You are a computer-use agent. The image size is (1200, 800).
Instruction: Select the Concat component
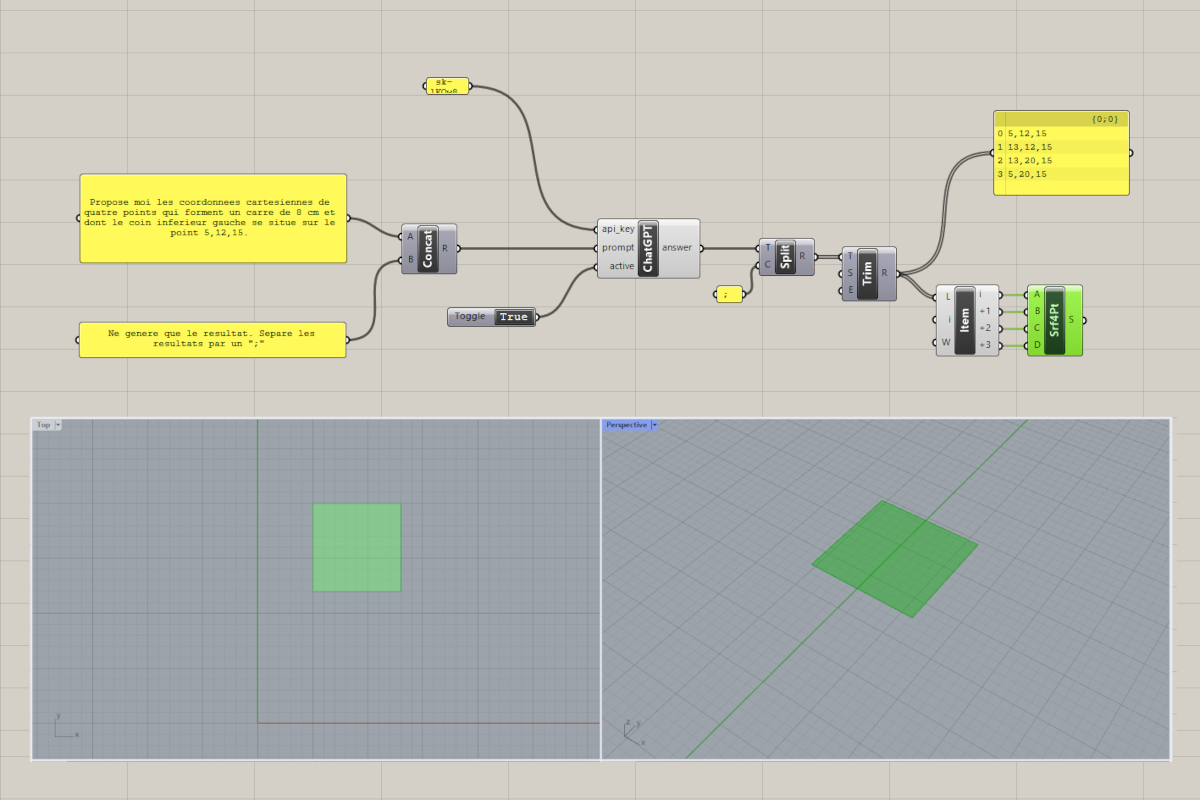pos(429,248)
